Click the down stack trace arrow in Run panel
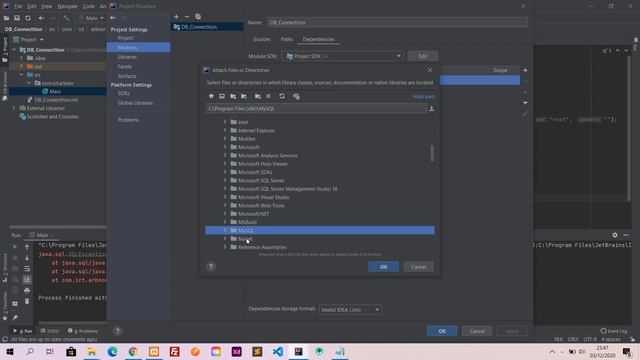 pyautogui.click(x=27, y=258)
